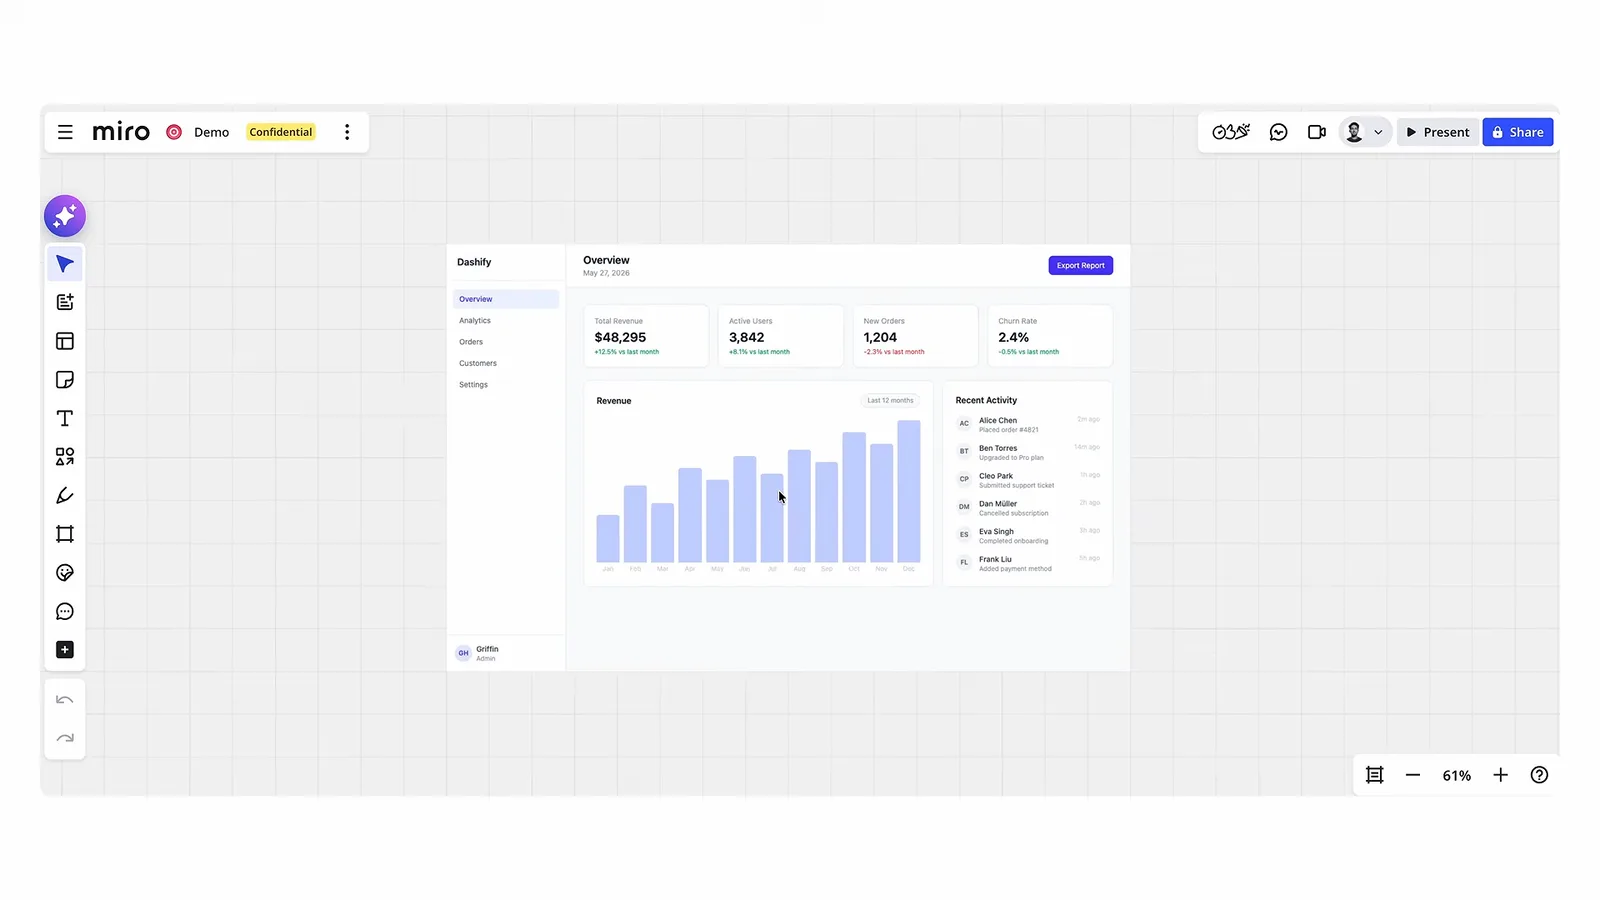Screen dimensions: 1600x900
Task: Click the Demo board name
Action: (211, 132)
